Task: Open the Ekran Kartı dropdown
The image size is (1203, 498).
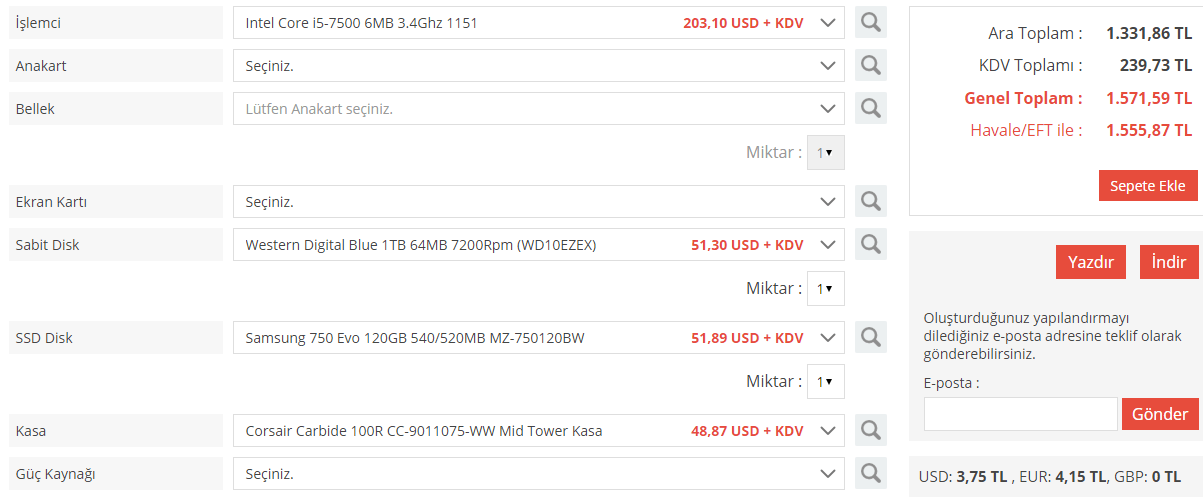Action: coord(538,202)
